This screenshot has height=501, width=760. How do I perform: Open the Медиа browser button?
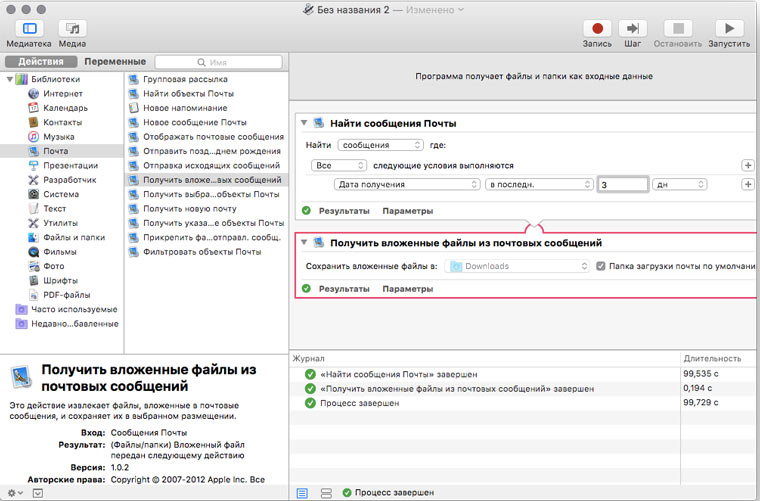point(72,29)
